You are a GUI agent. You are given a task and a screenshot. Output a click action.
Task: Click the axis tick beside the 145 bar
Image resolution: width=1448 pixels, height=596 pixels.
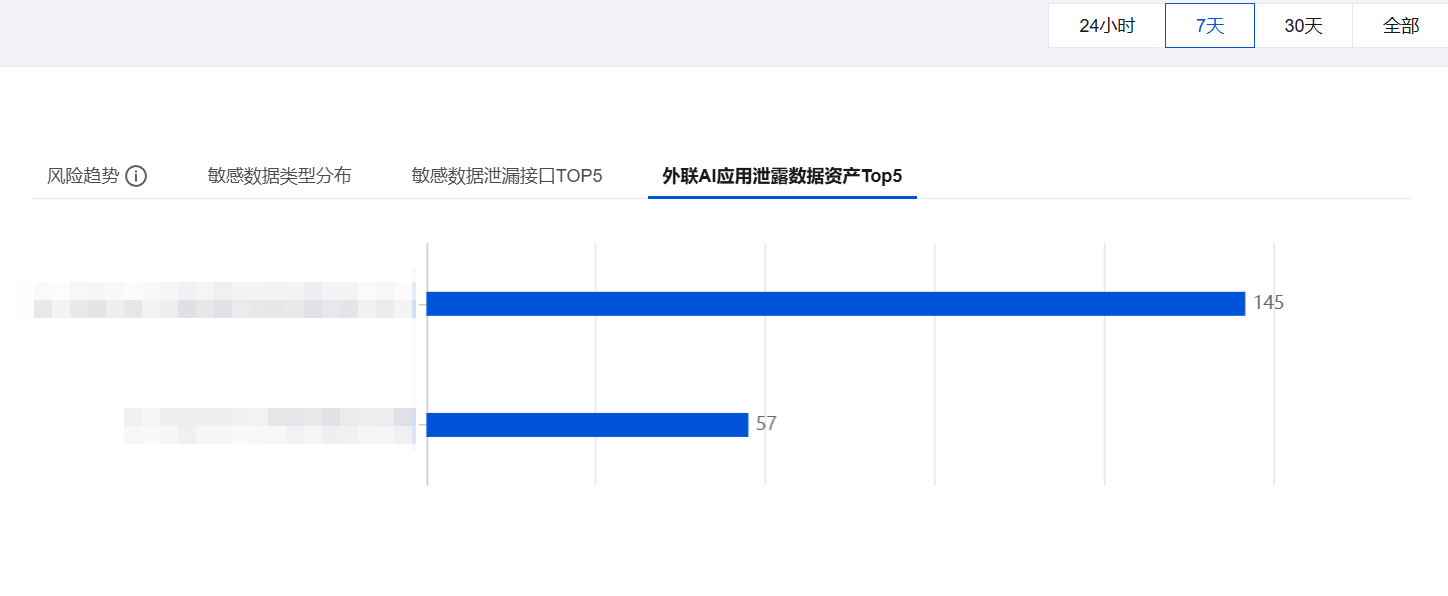point(421,303)
